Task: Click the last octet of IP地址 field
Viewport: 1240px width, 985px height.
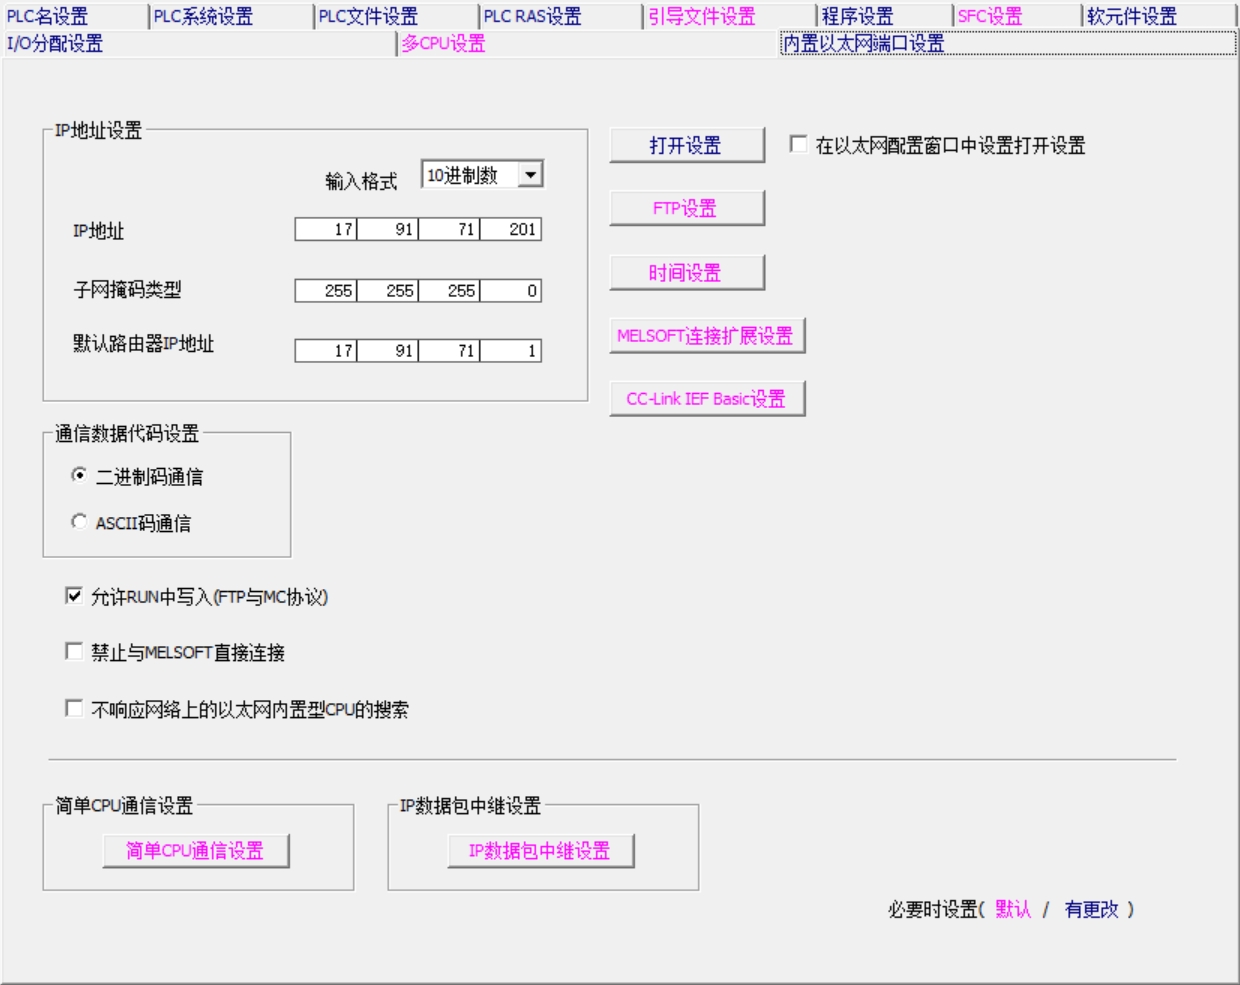Action: (511, 230)
